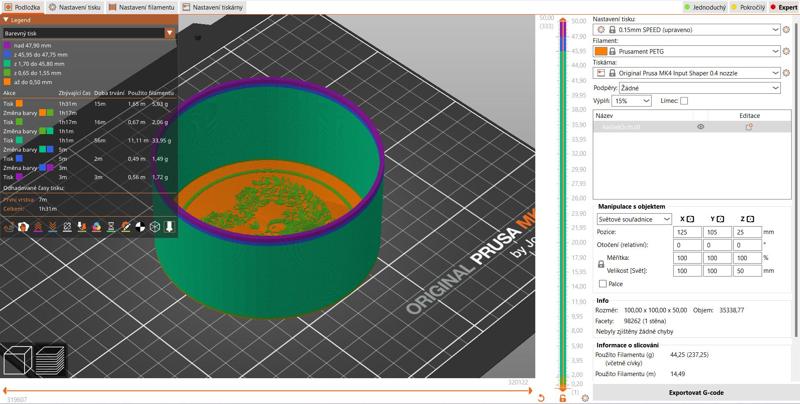This screenshot has height=404, width=800.
Task: Click the Y axis mirror icon
Action: click(x=720, y=219)
